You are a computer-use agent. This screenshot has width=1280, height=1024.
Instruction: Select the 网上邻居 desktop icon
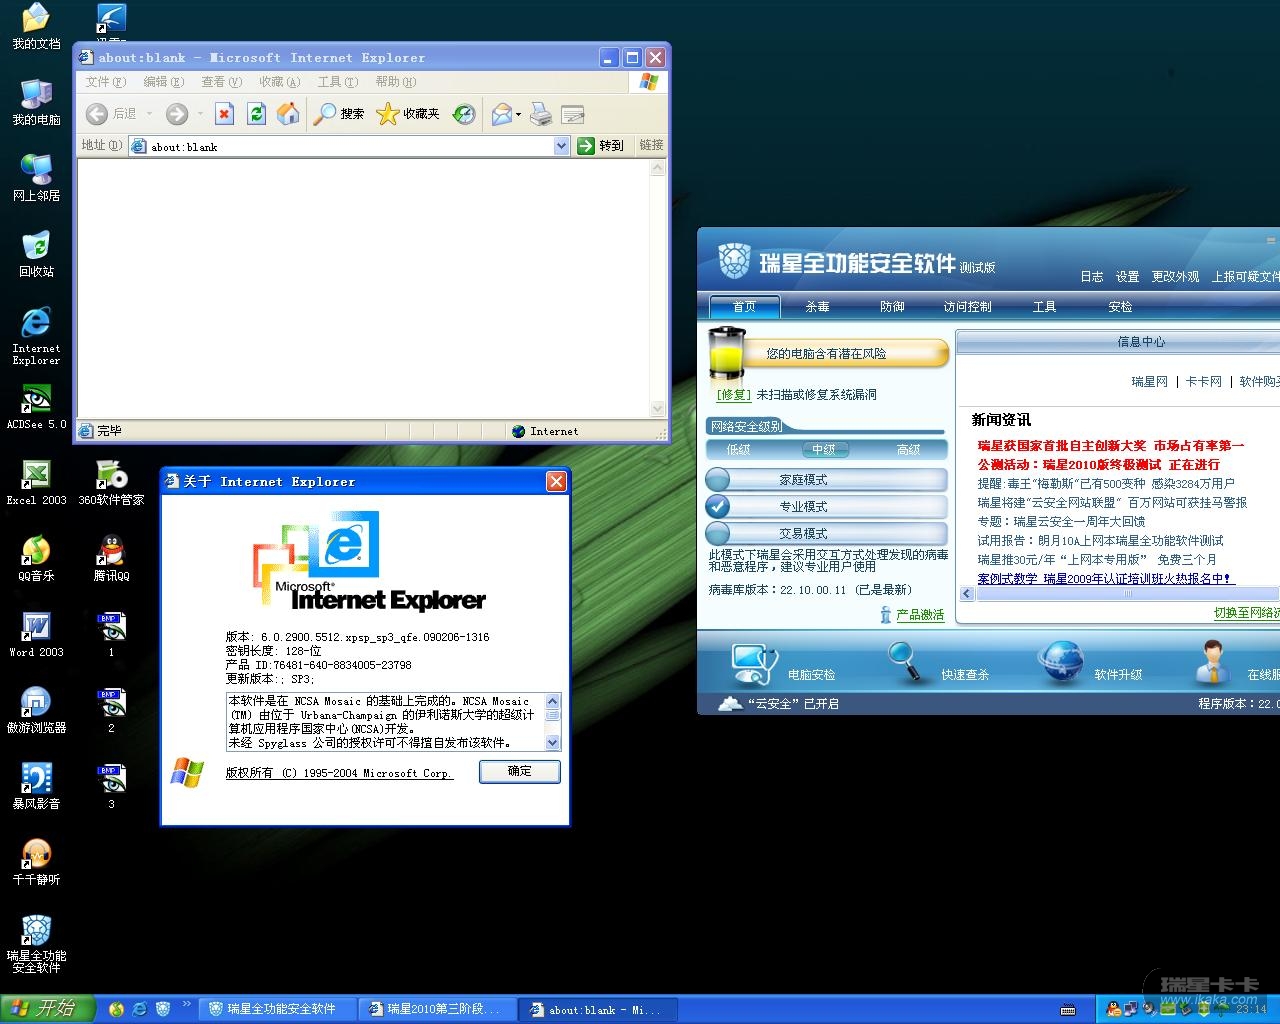[x=36, y=178]
